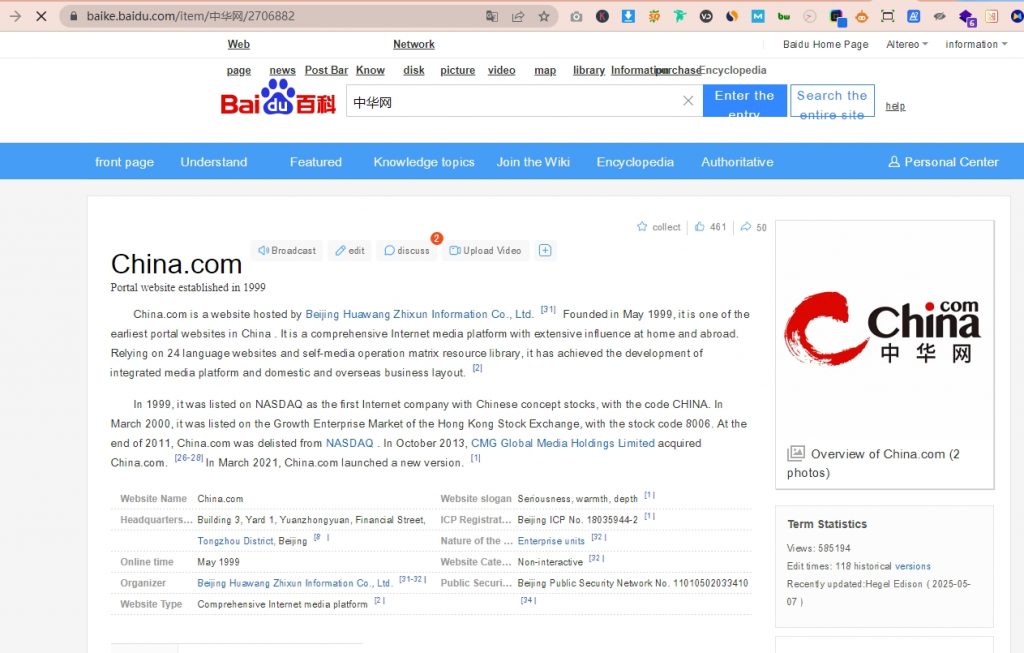View historical versions link
The width and height of the screenshot is (1024, 653).
912,566
